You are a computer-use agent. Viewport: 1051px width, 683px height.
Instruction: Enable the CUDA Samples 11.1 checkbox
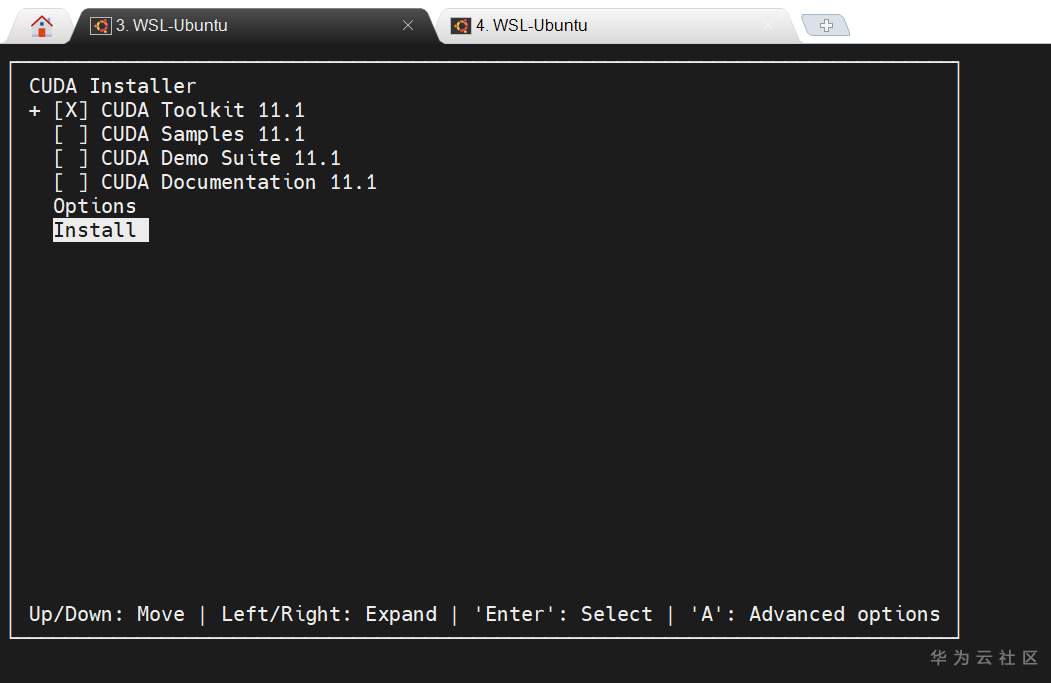(x=71, y=134)
